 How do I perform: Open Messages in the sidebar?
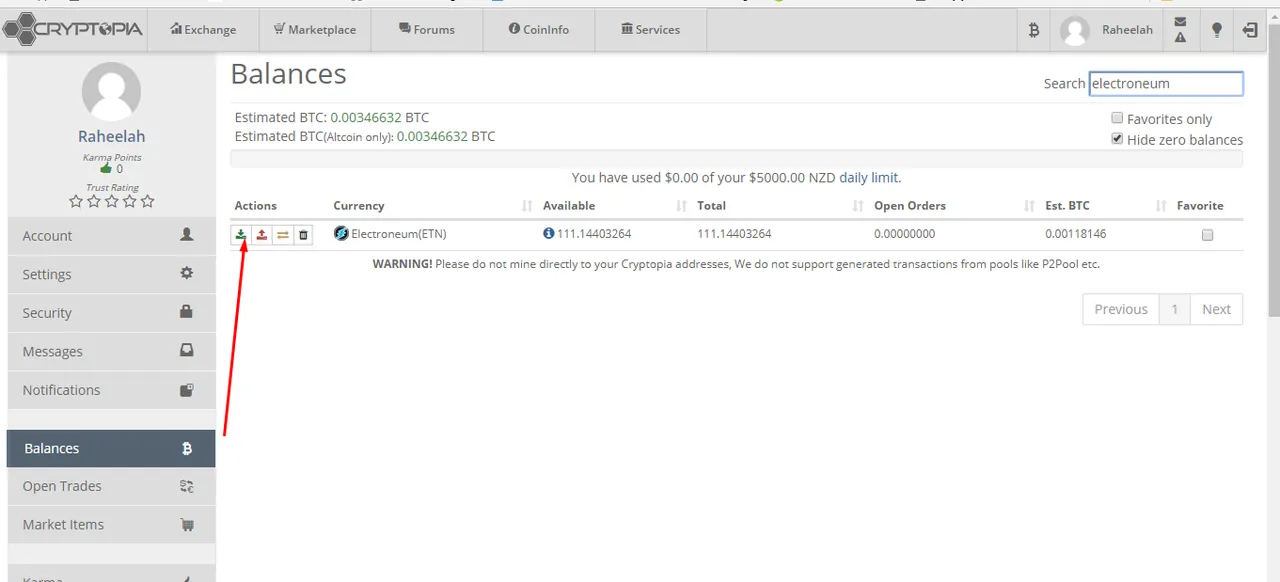(x=111, y=352)
